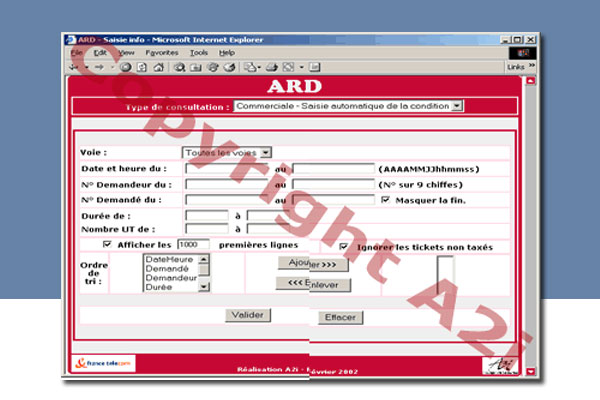Click the <<< Enlever button
Viewport: 600px width, 400px height.
pyautogui.click(x=313, y=284)
